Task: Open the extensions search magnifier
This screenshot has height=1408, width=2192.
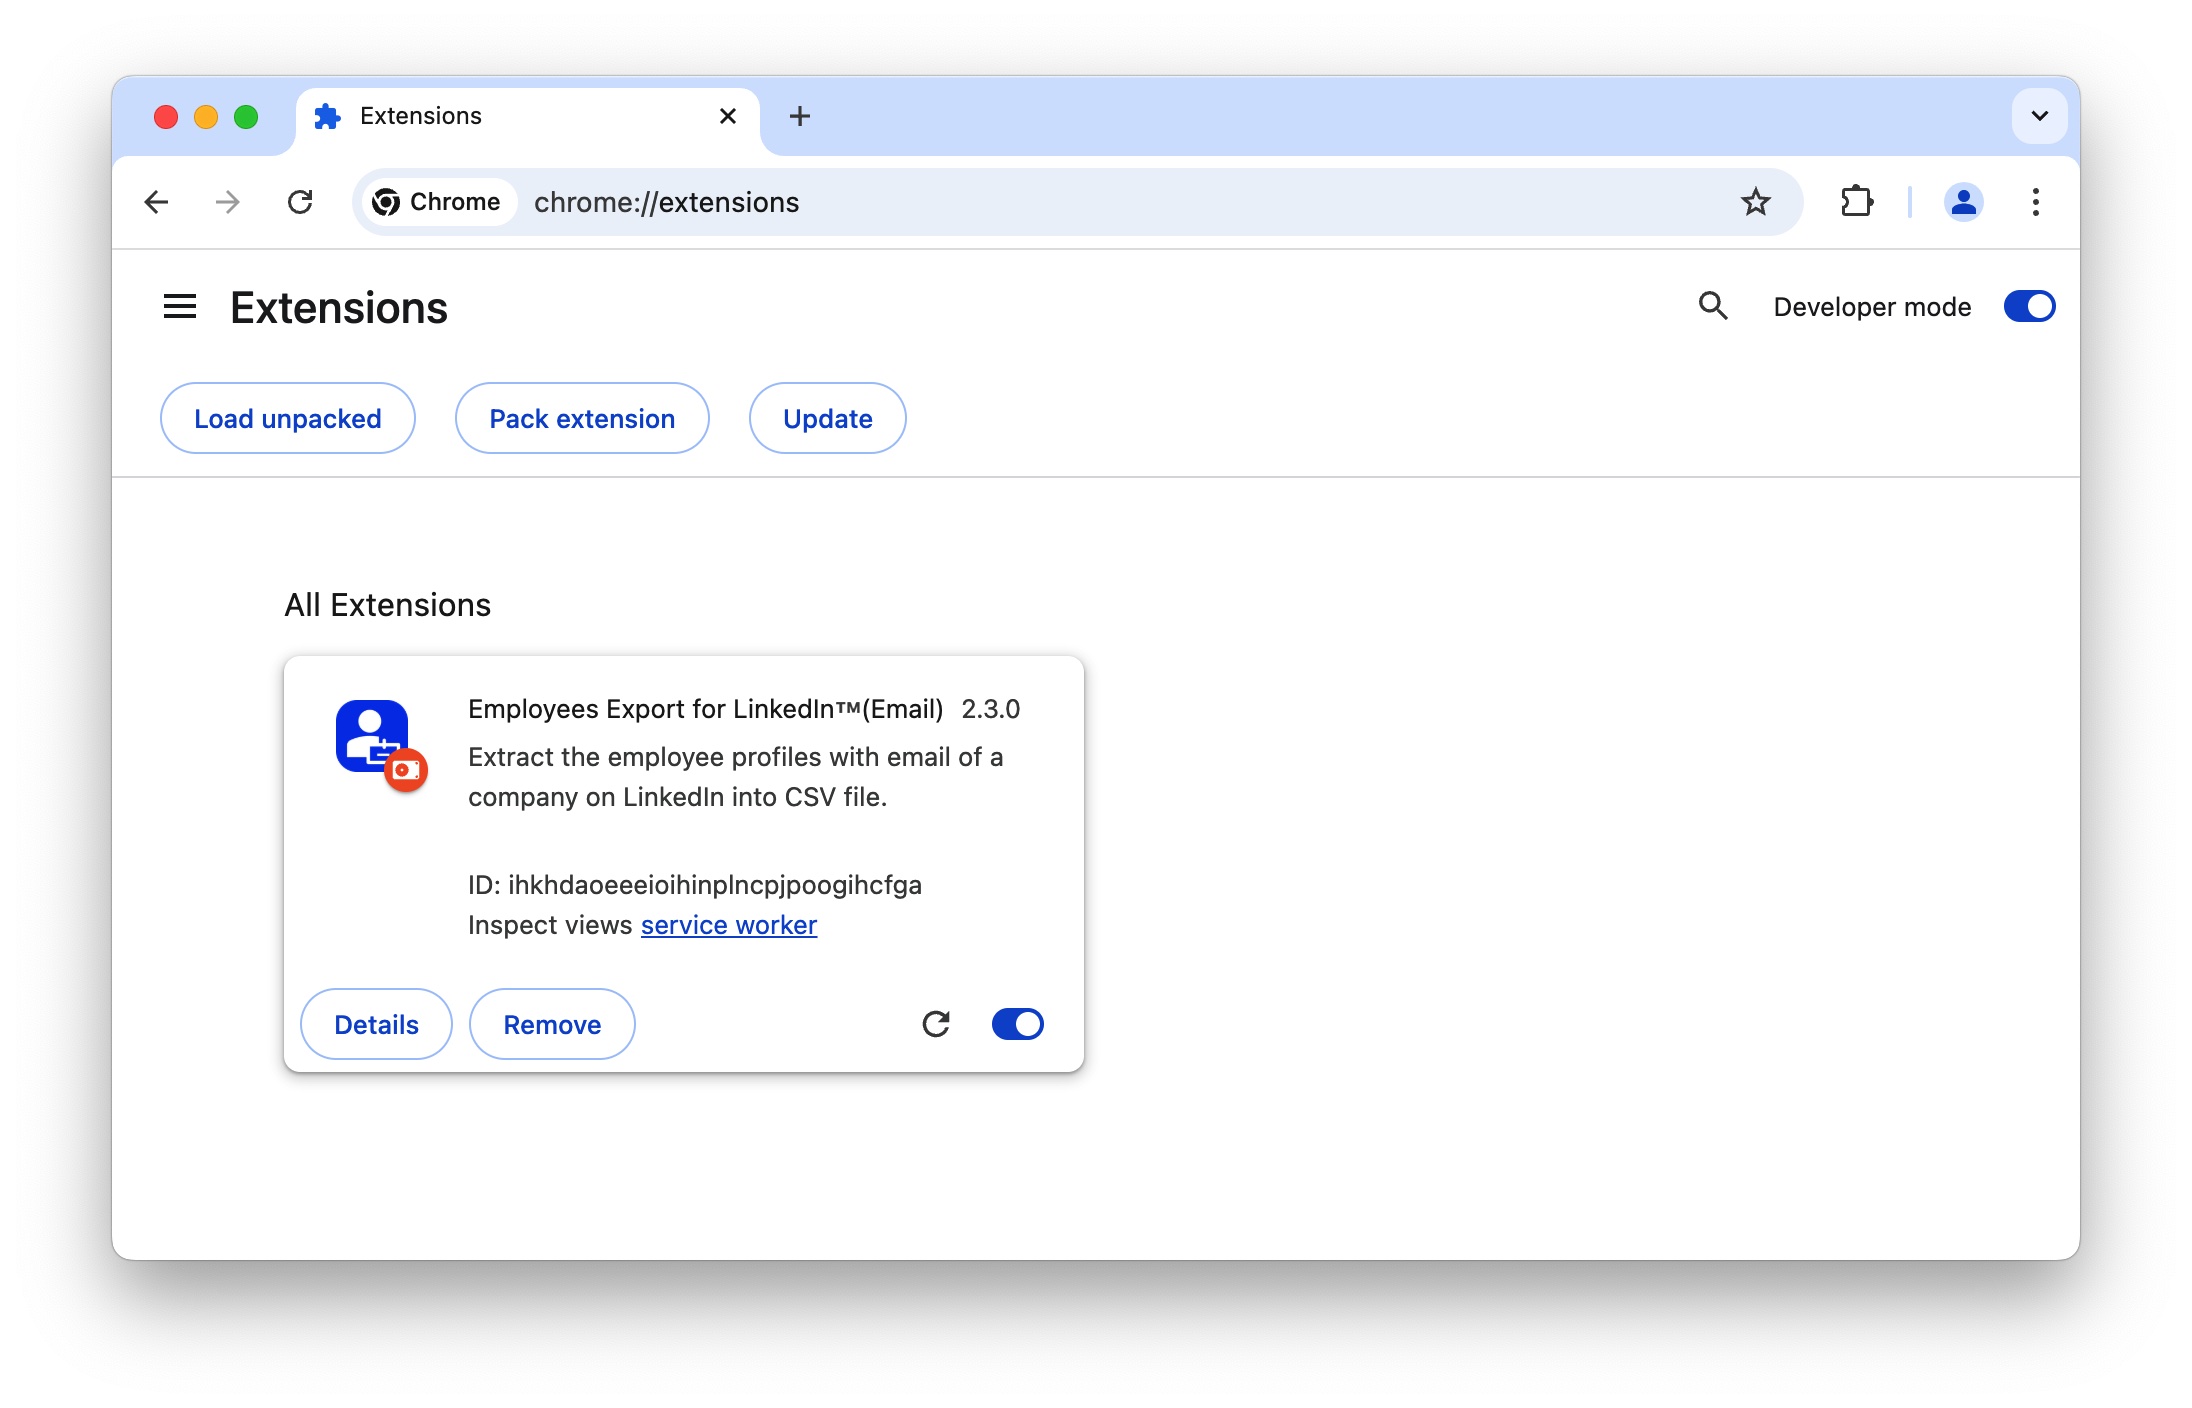Action: point(1713,306)
